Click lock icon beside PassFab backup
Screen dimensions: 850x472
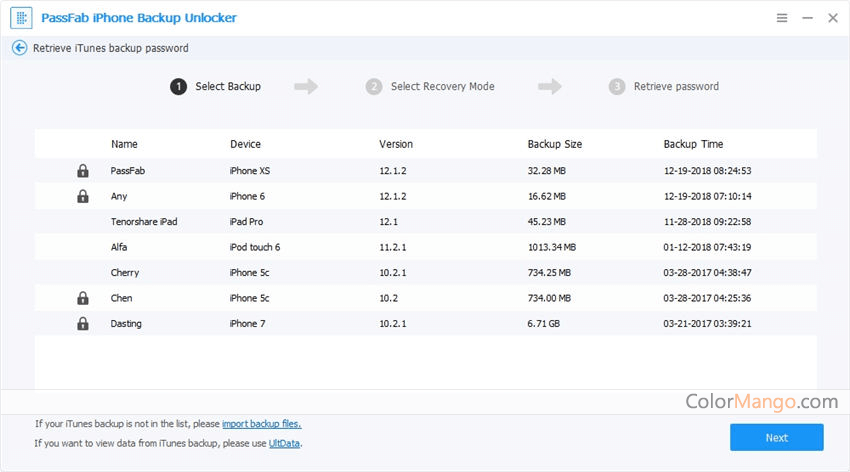tap(83, 171)
